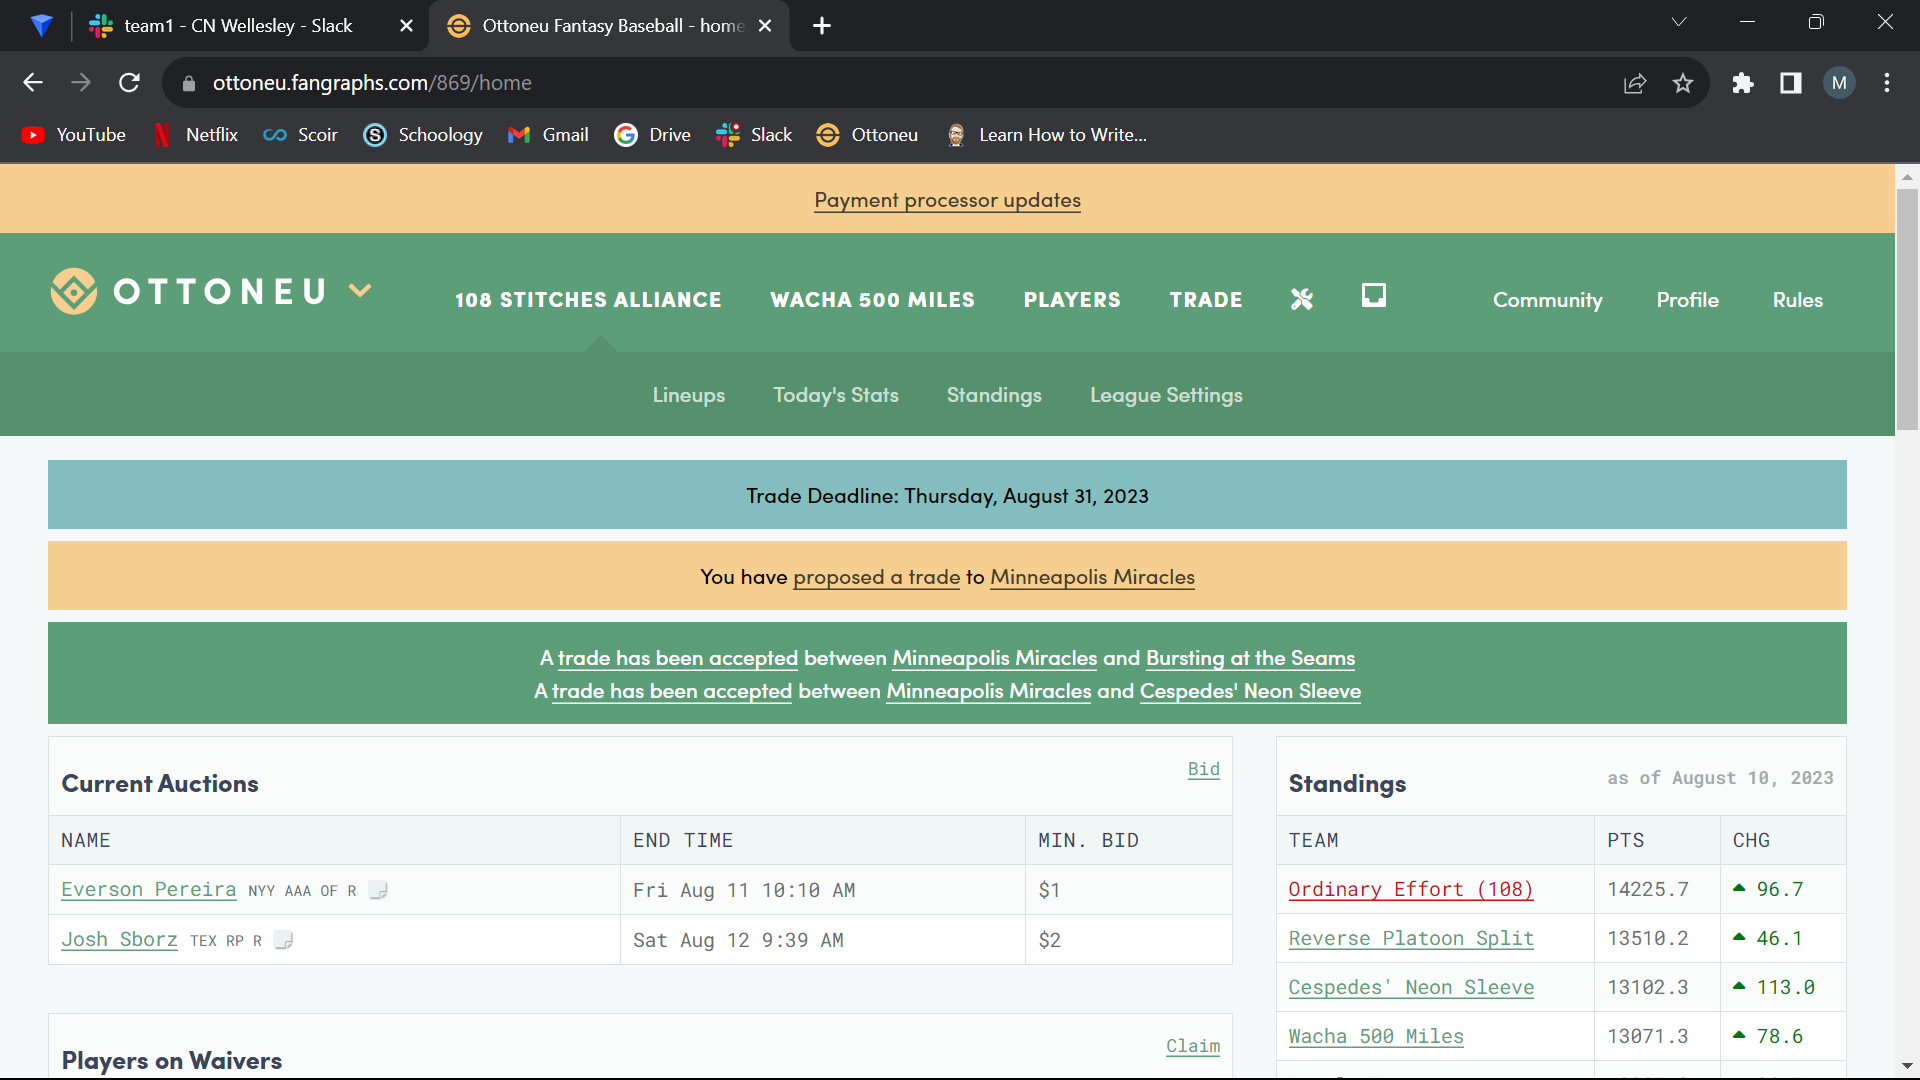1920x1080 pixels.
Task: Open Josh Sborz player page
Action: 119,940
